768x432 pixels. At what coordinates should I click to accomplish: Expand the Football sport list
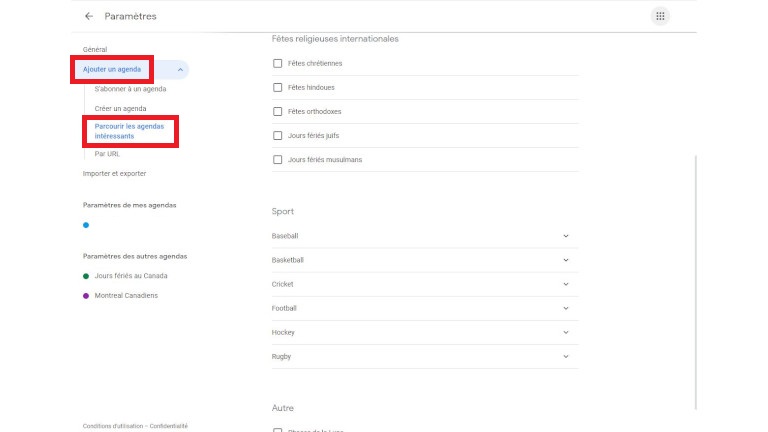coord(425,308)
